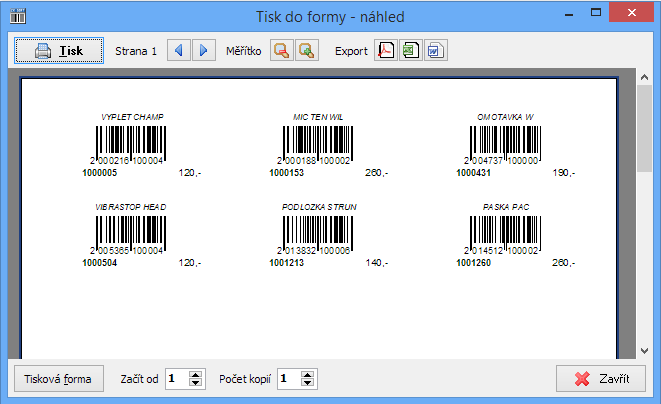Viewport: 661px width, 404px height.
Task: Click the label text VYPLET CHAMP
Action: click(132, 117)
